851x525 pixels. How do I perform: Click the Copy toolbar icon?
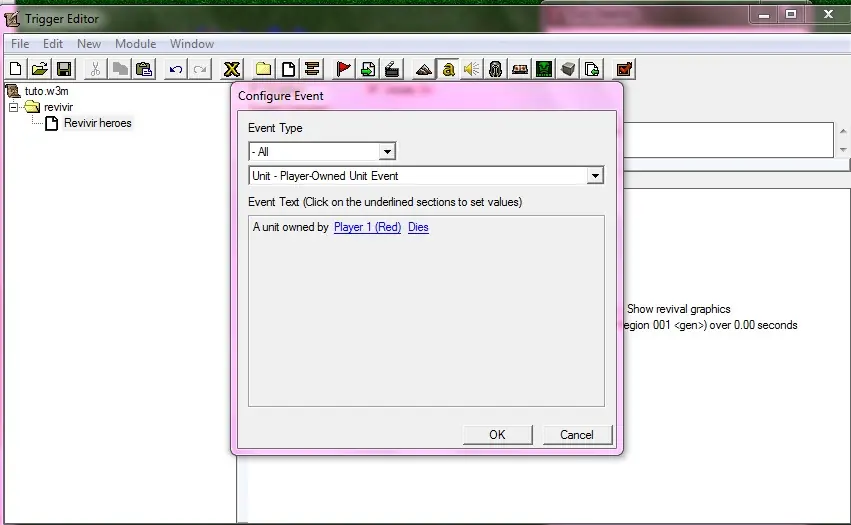120,69
